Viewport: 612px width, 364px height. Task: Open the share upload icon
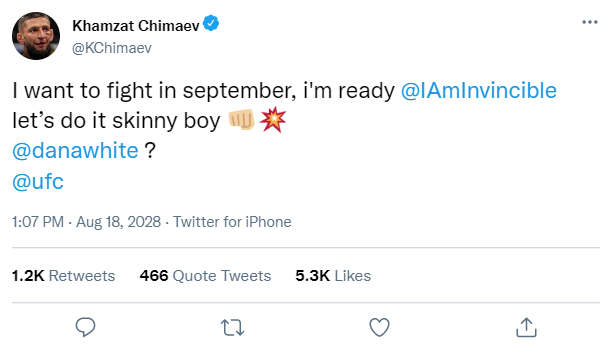[526, 327]
